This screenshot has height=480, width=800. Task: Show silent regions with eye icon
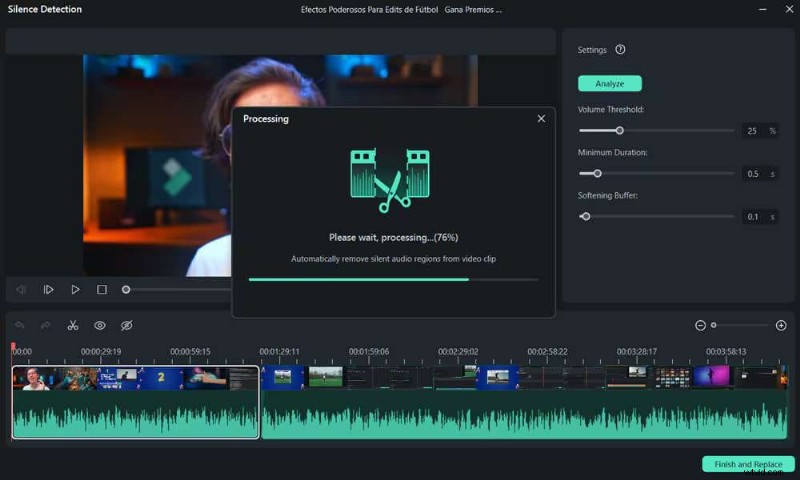pos(100,325)
